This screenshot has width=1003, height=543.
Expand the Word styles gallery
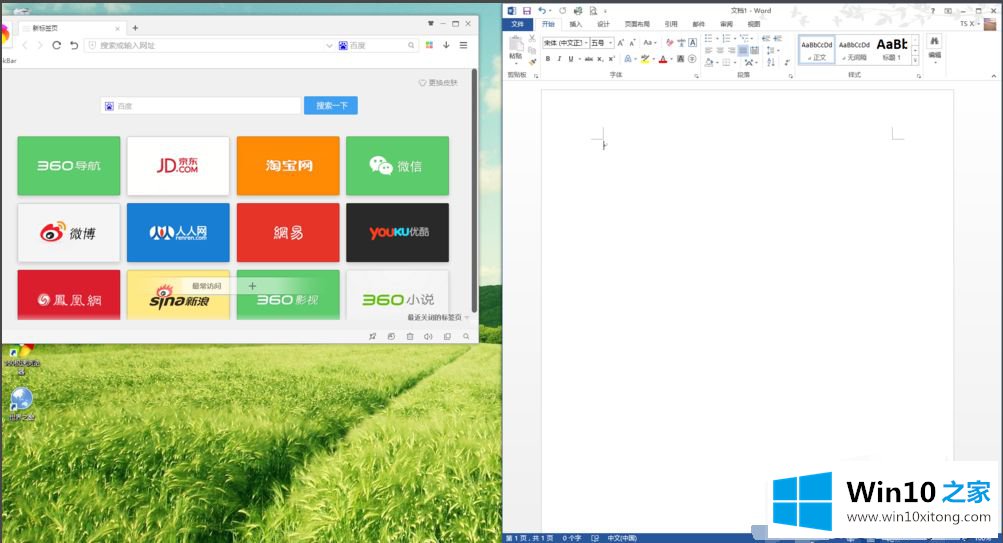pos(915,61)
